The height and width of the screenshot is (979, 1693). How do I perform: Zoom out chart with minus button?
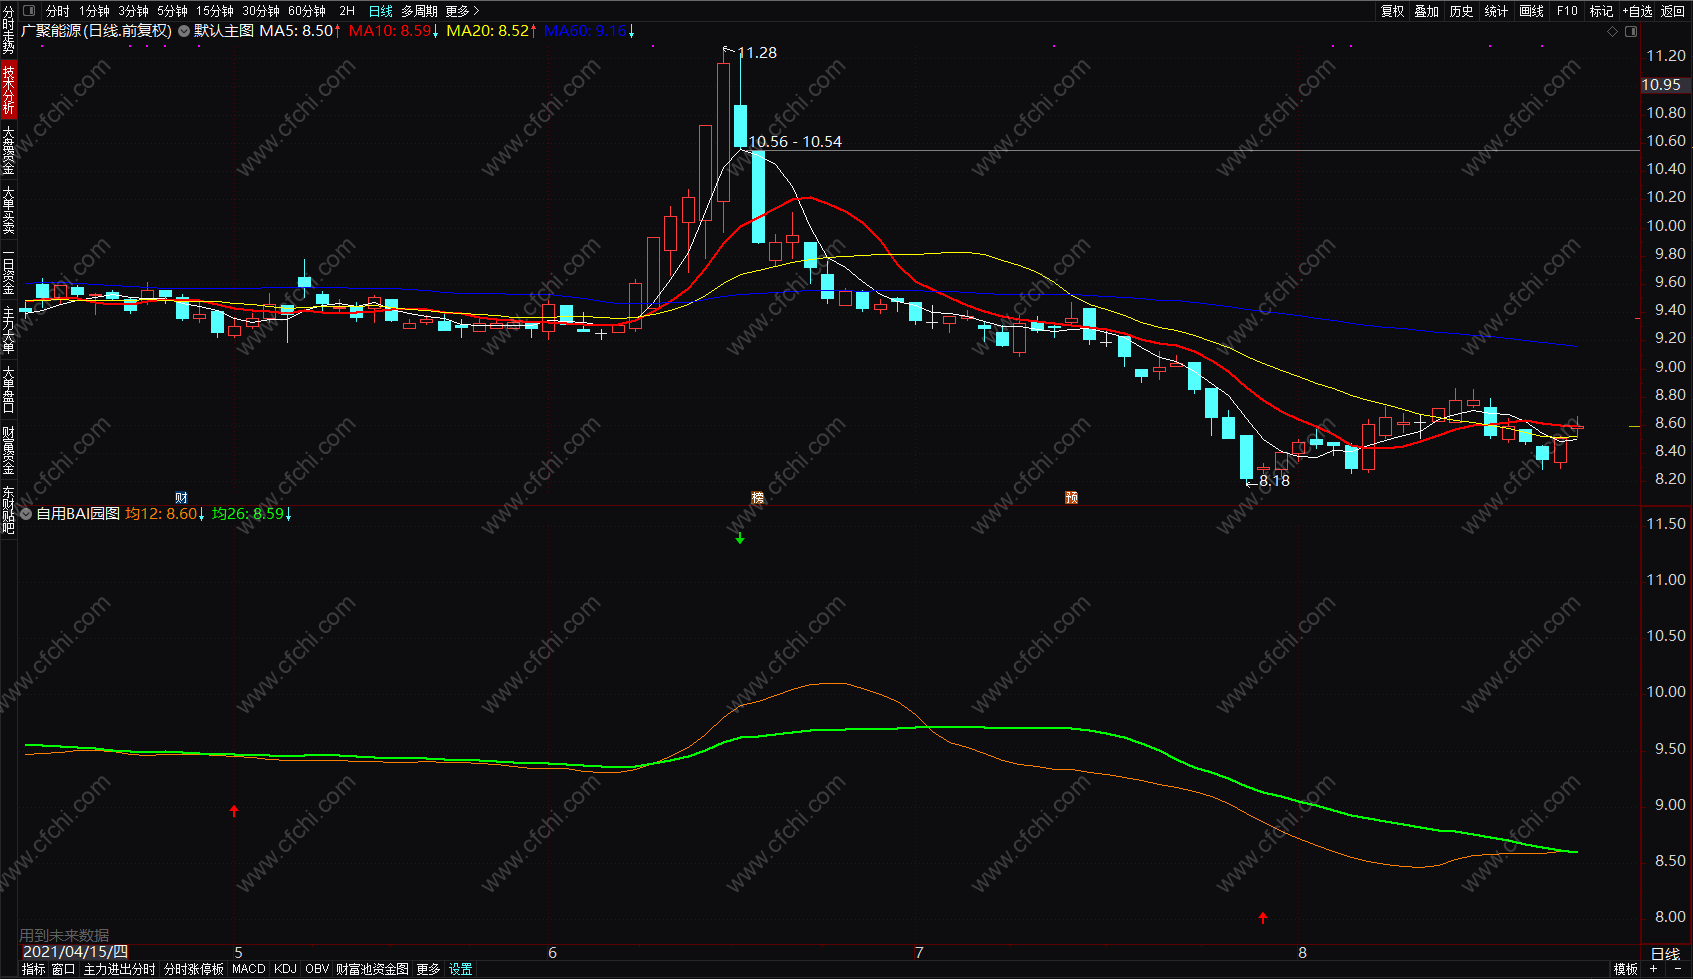1677,969
